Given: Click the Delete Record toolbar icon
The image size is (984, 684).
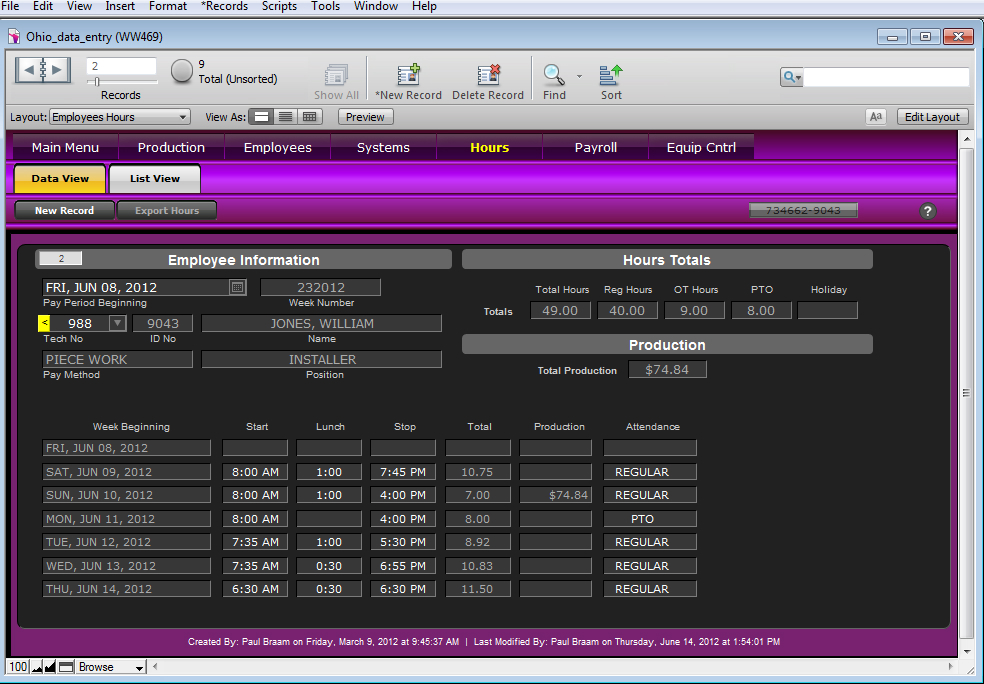Looking at the screenshot, I should 488,76.
